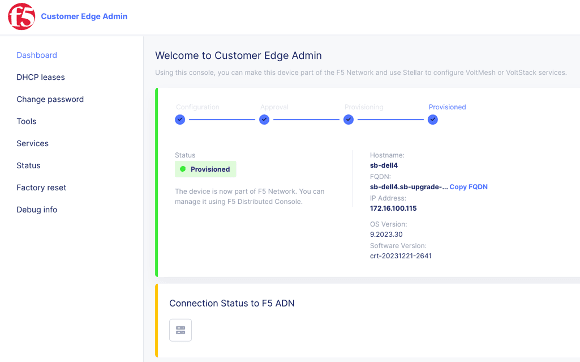Screen dimensions: 580x362
Task: Click the Approval step checkmark
Action: tap(264, 120)
